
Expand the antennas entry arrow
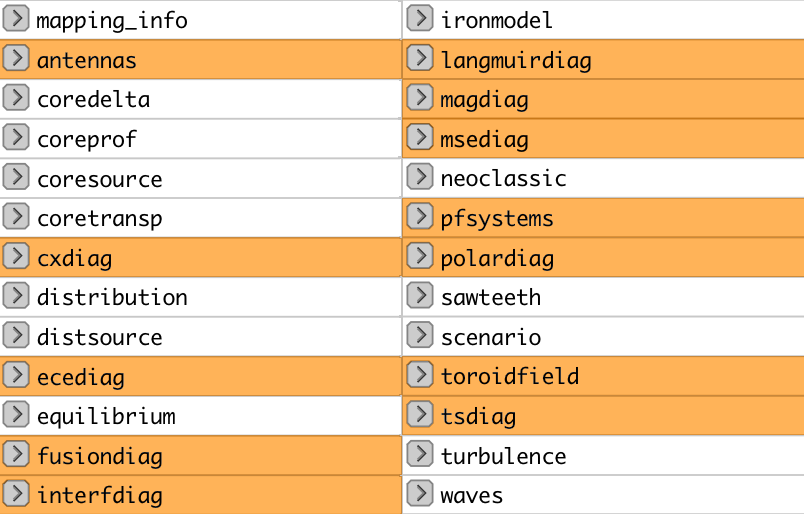point(16,58)
